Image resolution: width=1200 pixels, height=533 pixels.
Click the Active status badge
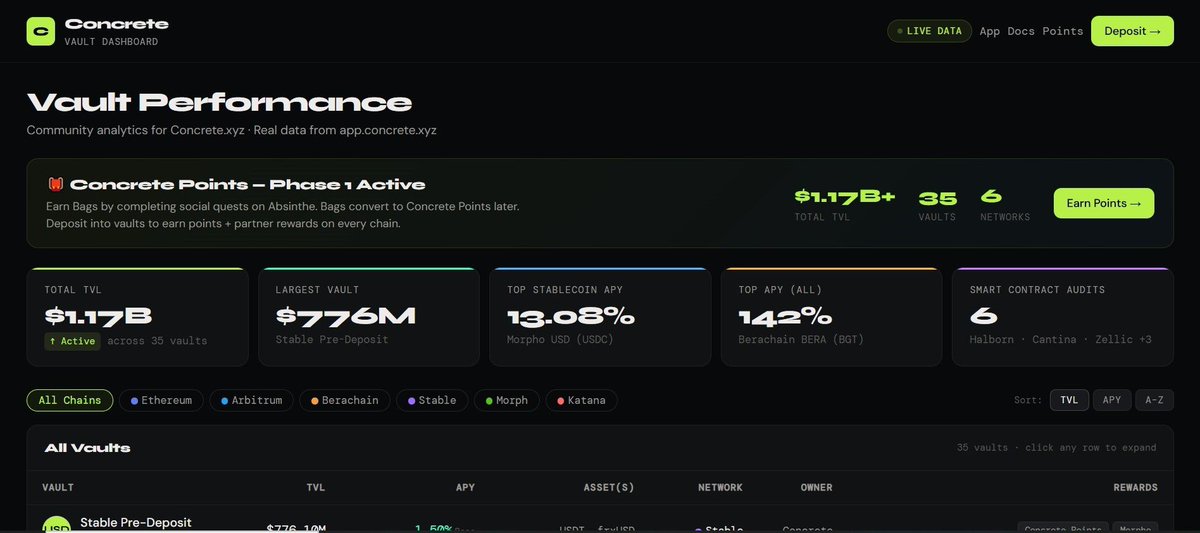(x=72, y=341)
